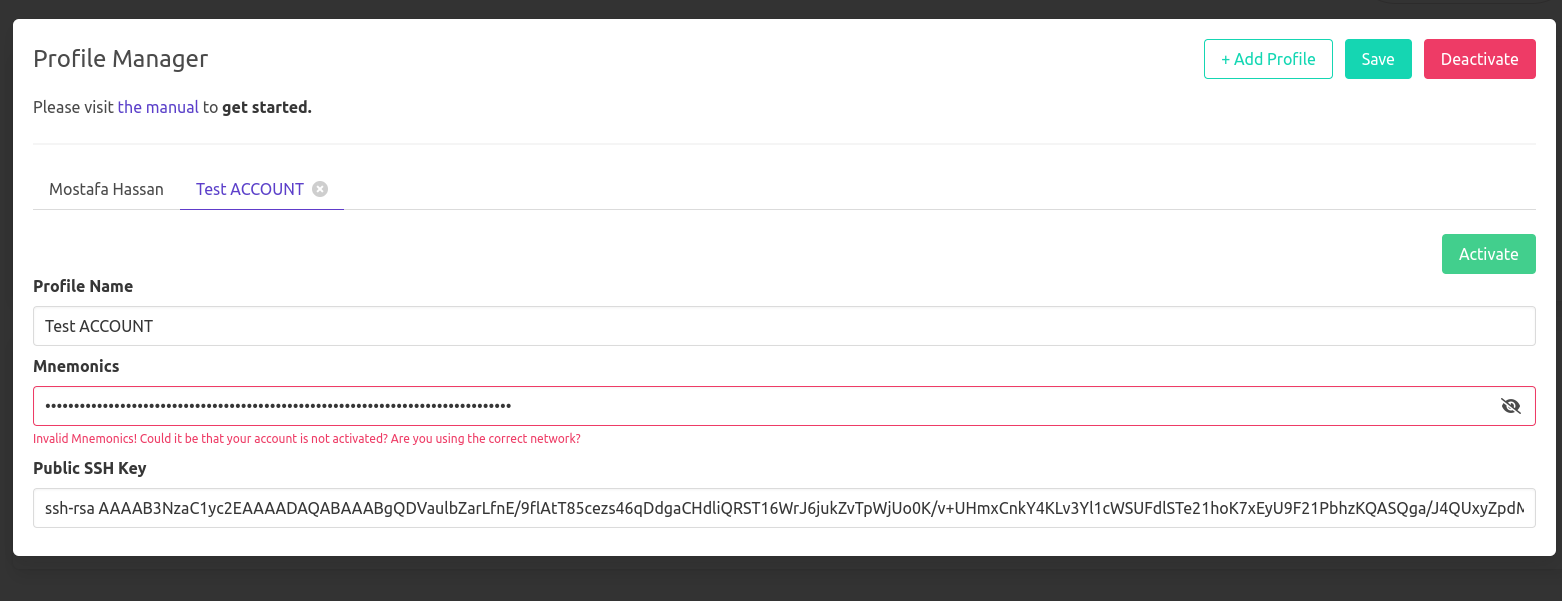
Task: Save the current profile settings
Action: click(1378, 59)
